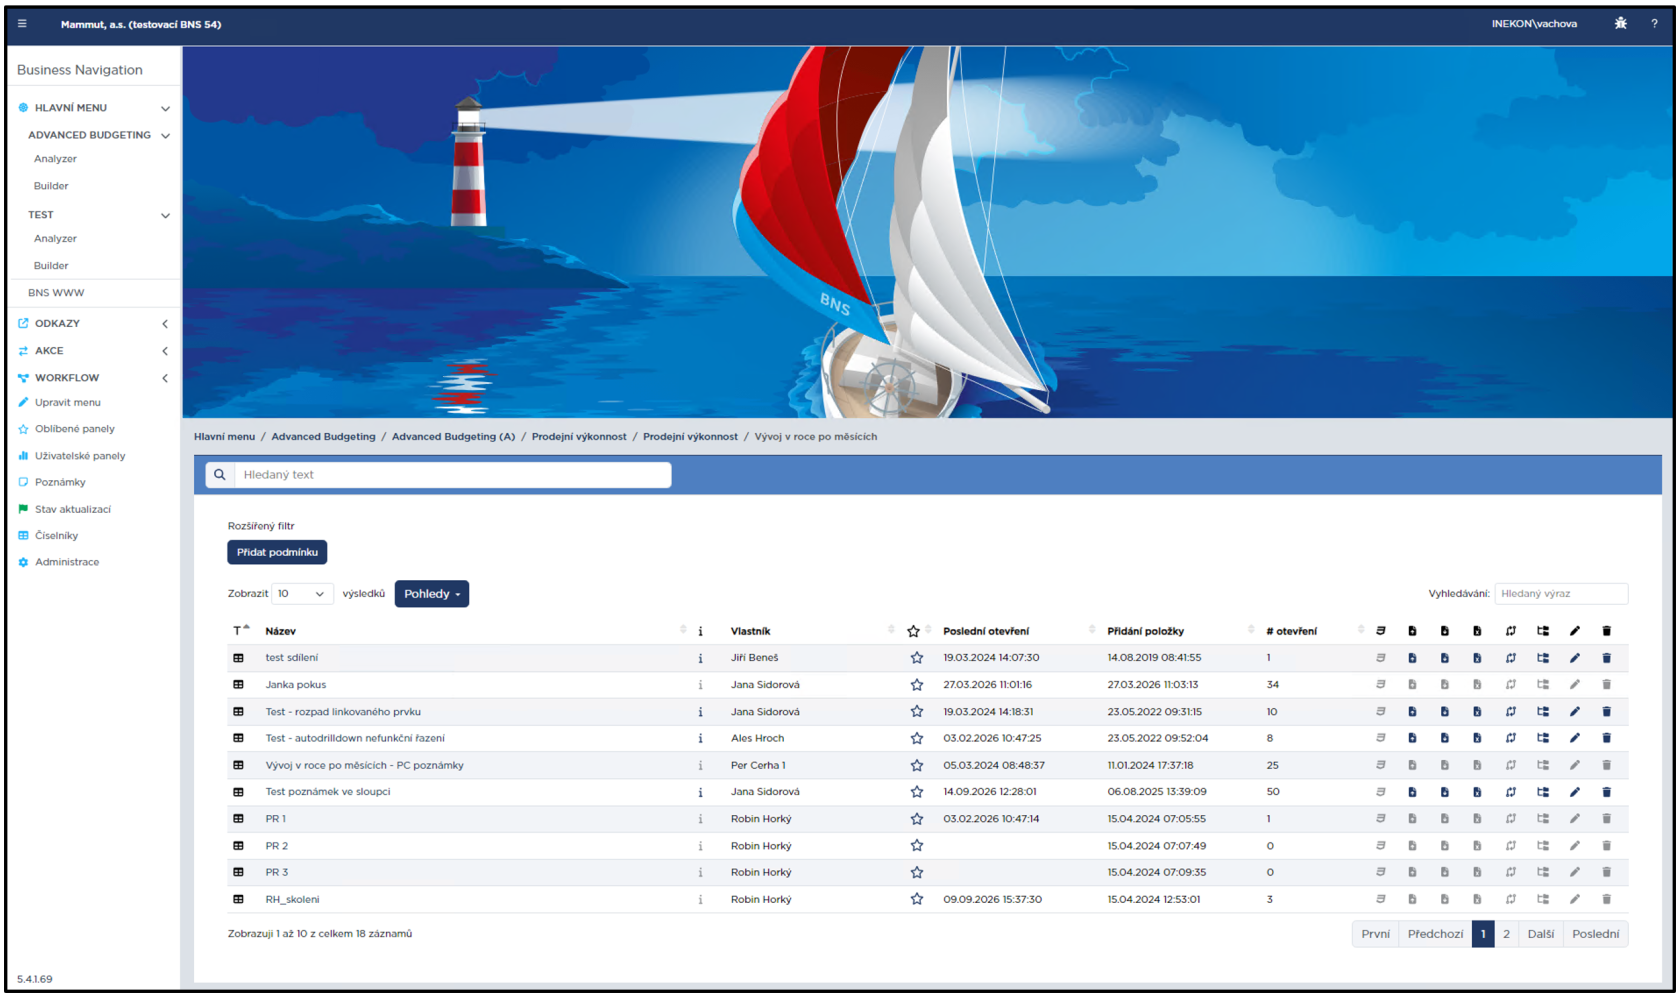The image size is (1680, 997).
Task: Open the help question mark icon
Action: [1654, 24]
